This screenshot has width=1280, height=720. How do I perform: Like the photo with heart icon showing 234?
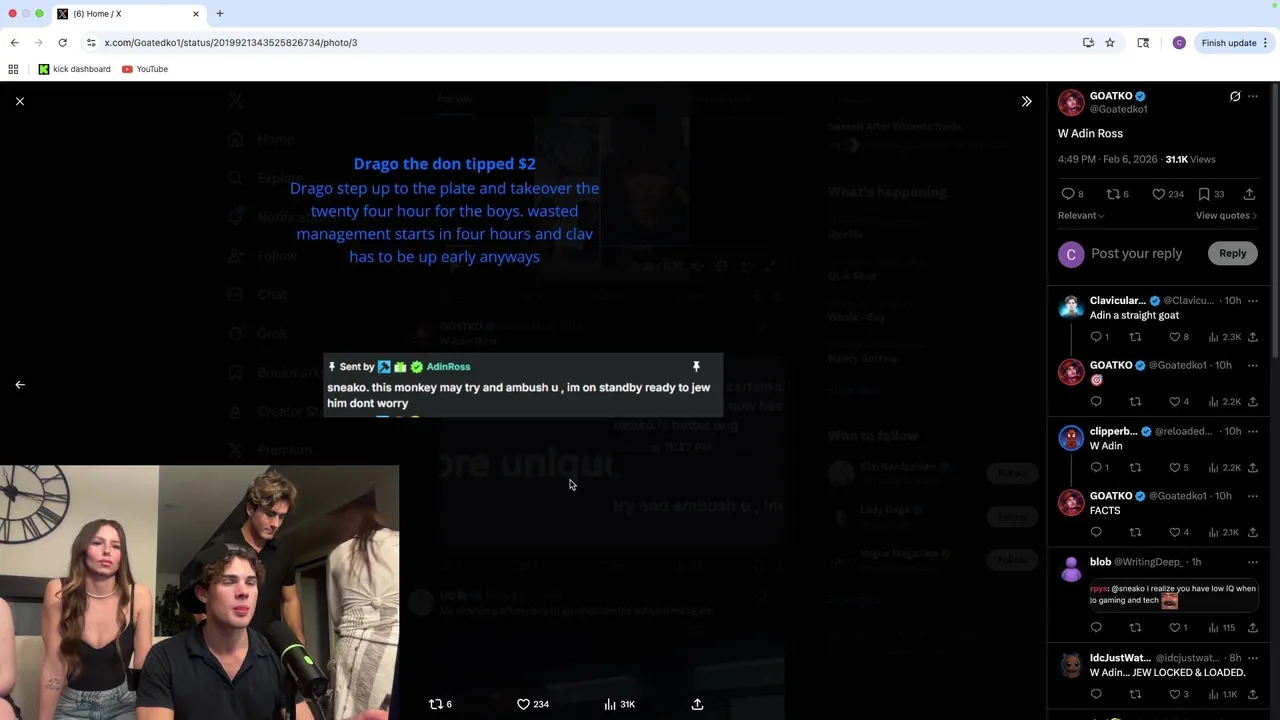pos(532,704)
